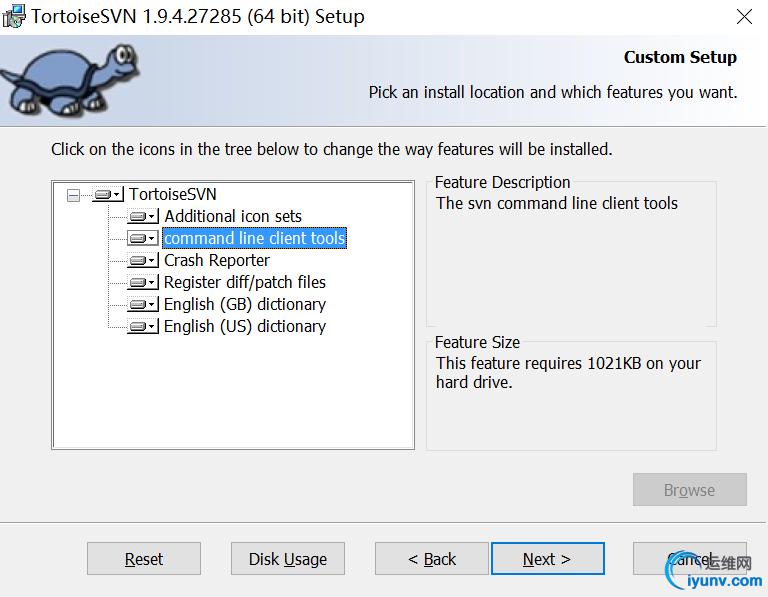Click the TortoiseSVN root feature drive icon
The image size is (768, 597).
click(107, 194)
